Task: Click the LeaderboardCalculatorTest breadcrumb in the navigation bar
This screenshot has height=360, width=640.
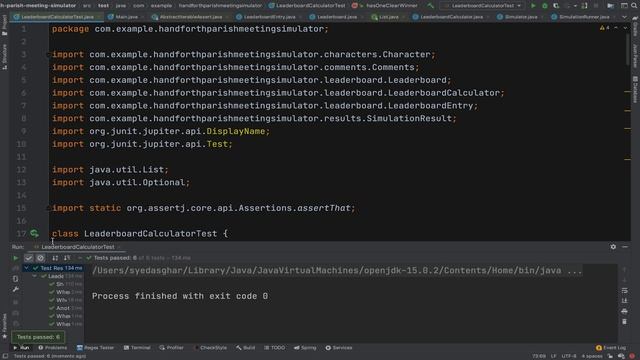Action: tap(307, 6)
